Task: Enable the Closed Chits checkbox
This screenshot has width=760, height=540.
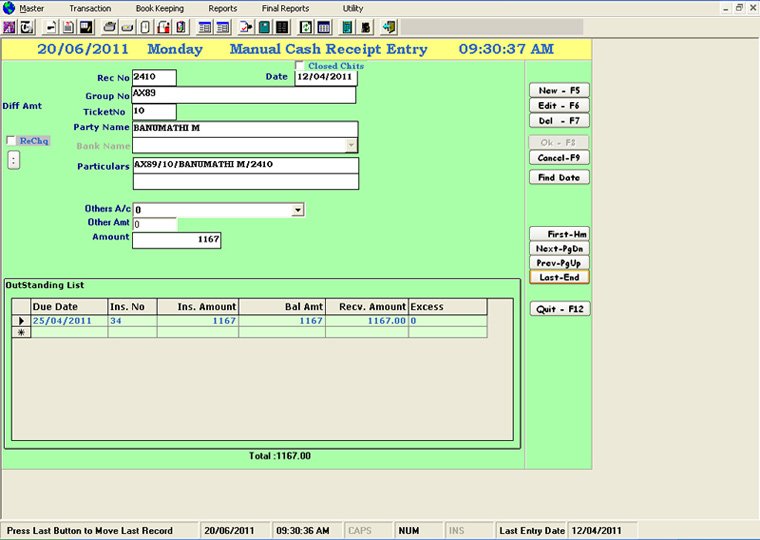Action: click(300, 66)
